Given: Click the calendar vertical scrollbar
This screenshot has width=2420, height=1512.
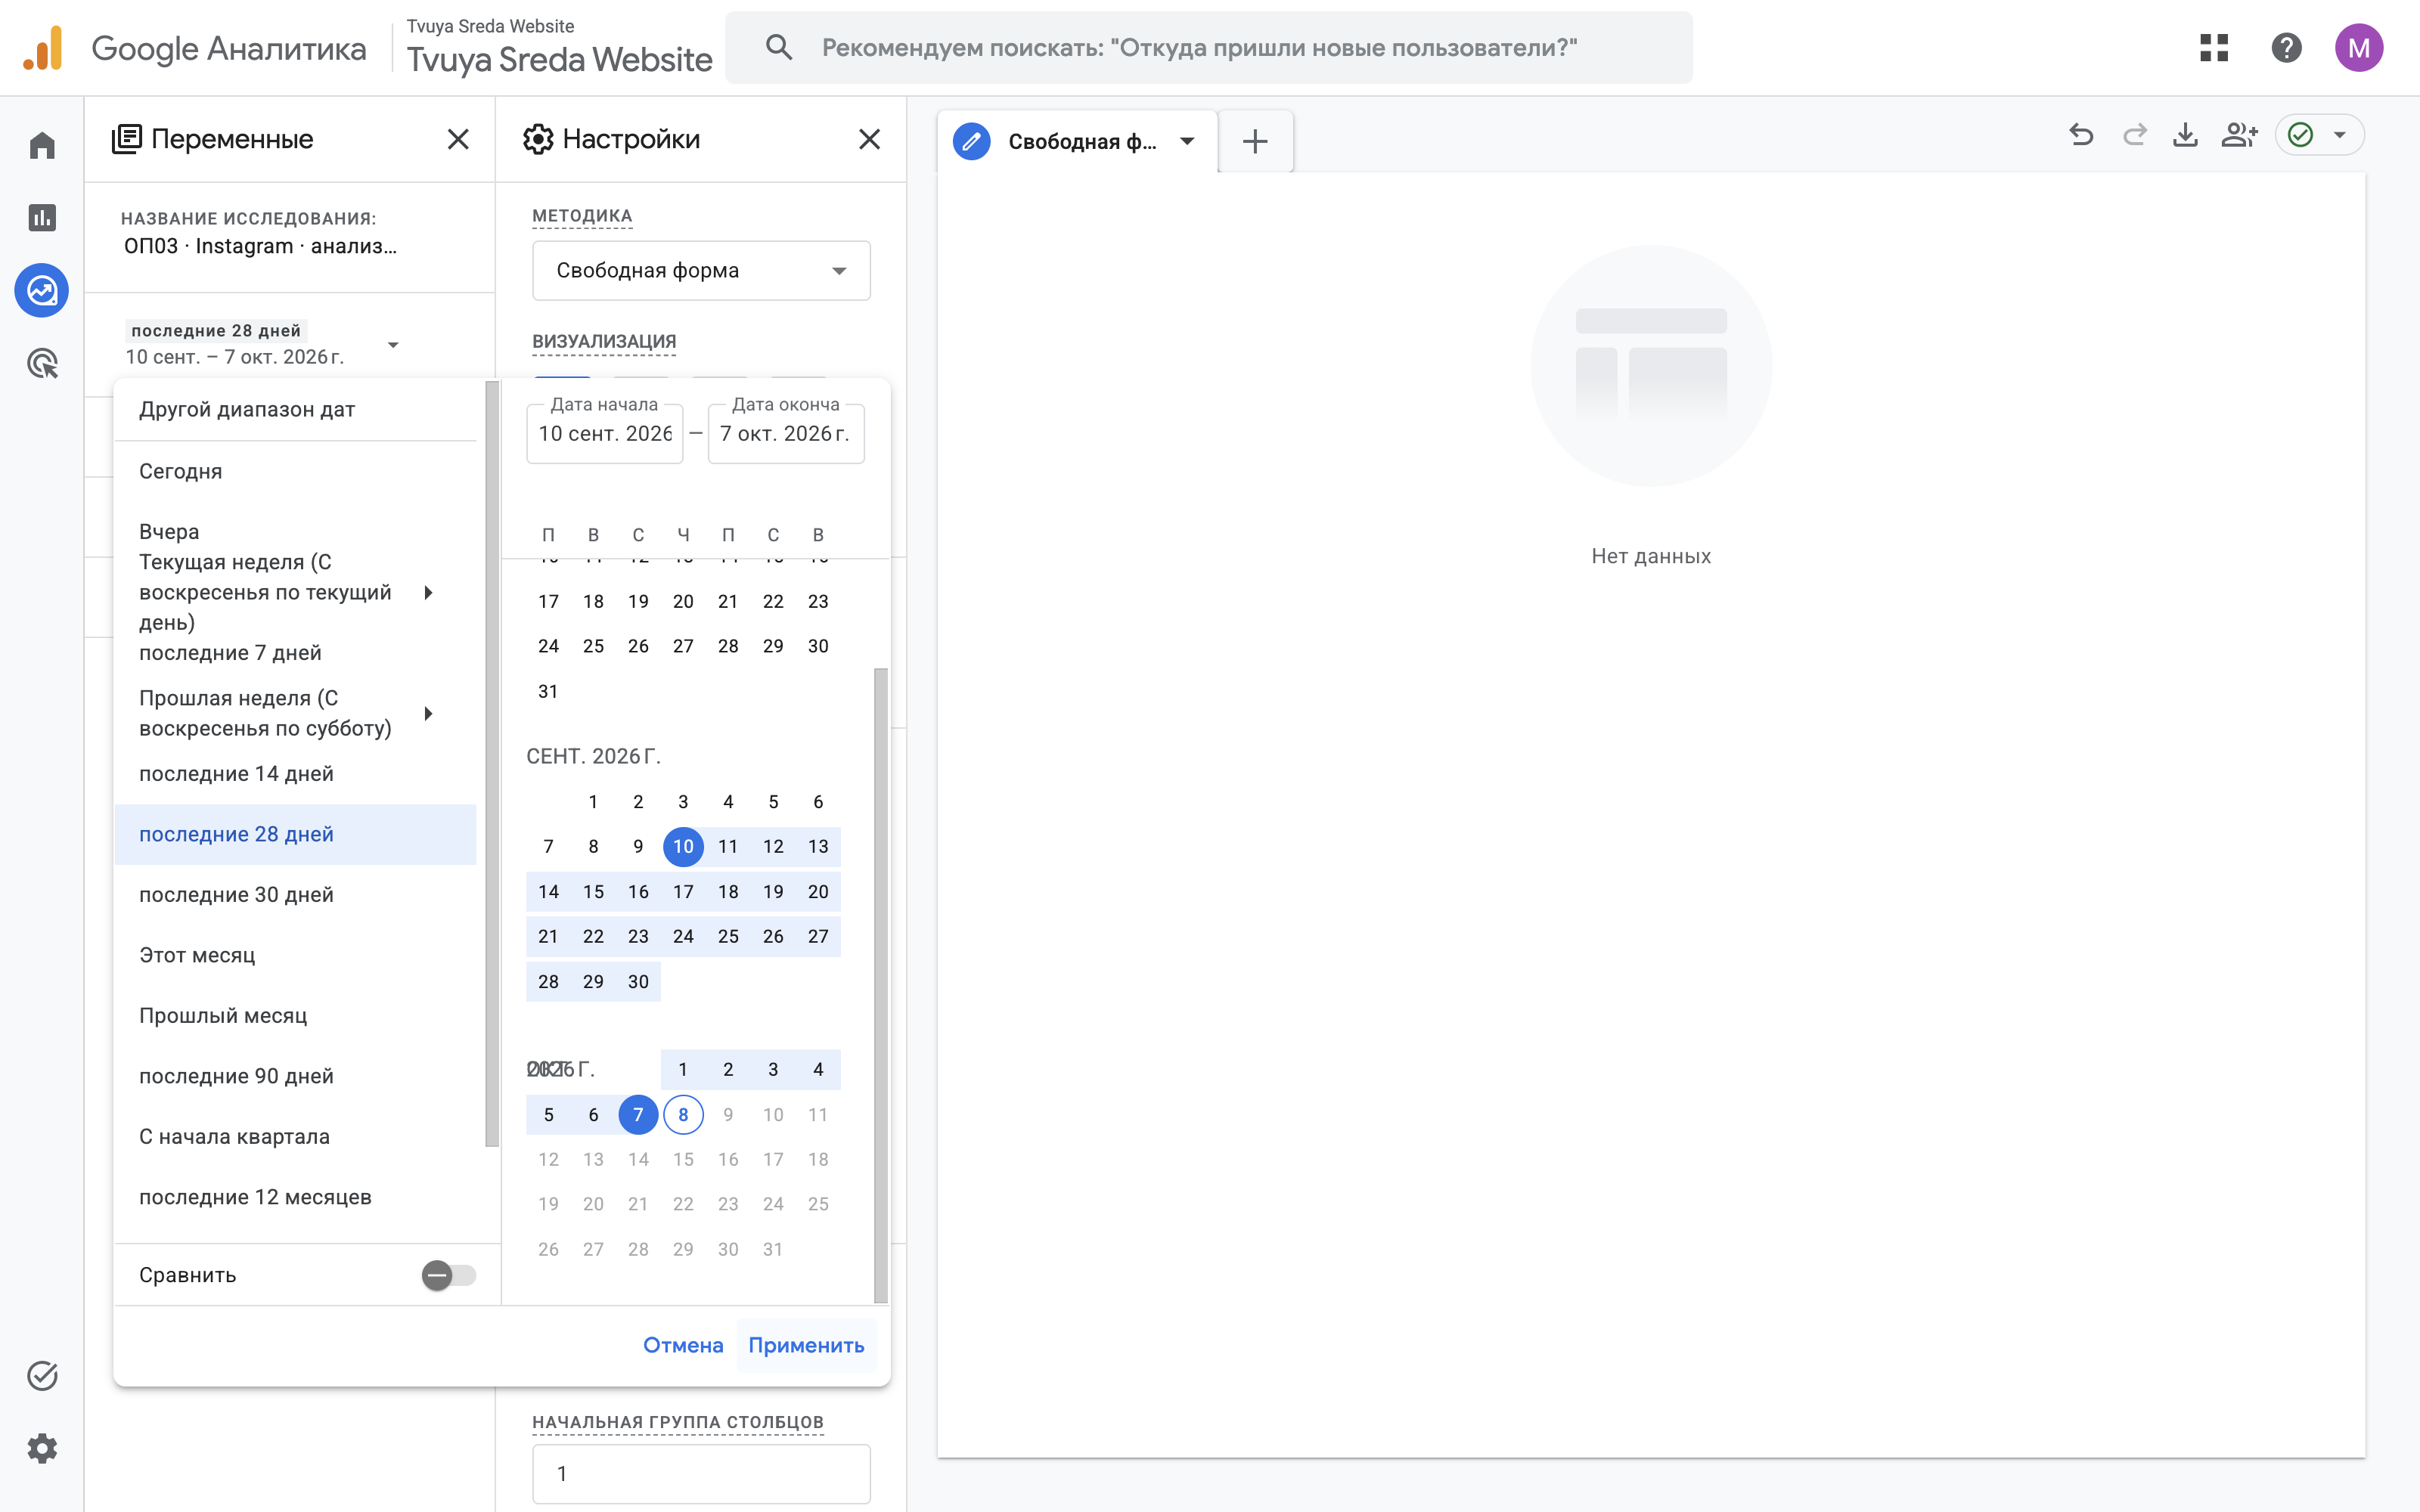Looking at the screenshot, I should click(x=880, y=985).
